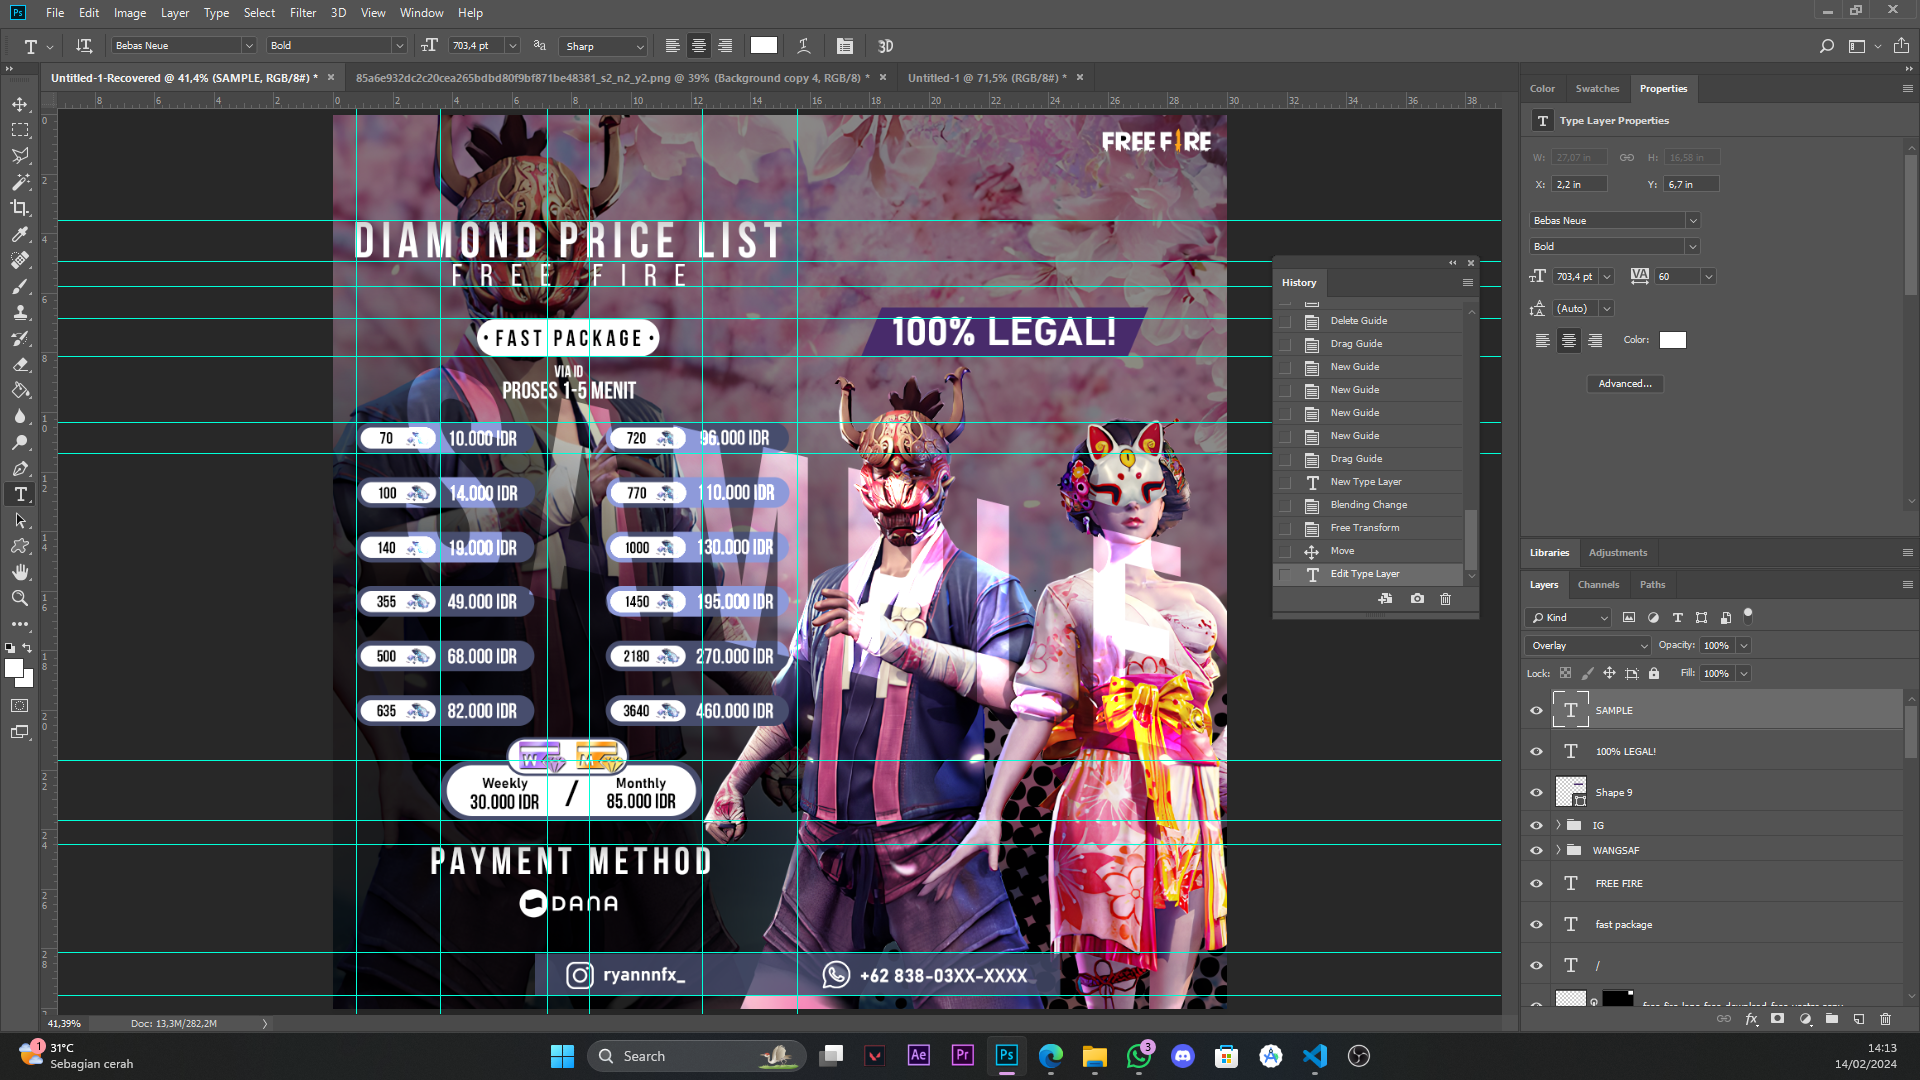Image resolution: width=1920 pixels, height=1080 pixels.
Task: Open the Sharp anti-aliasing dropdown
Action: [604, 46]
